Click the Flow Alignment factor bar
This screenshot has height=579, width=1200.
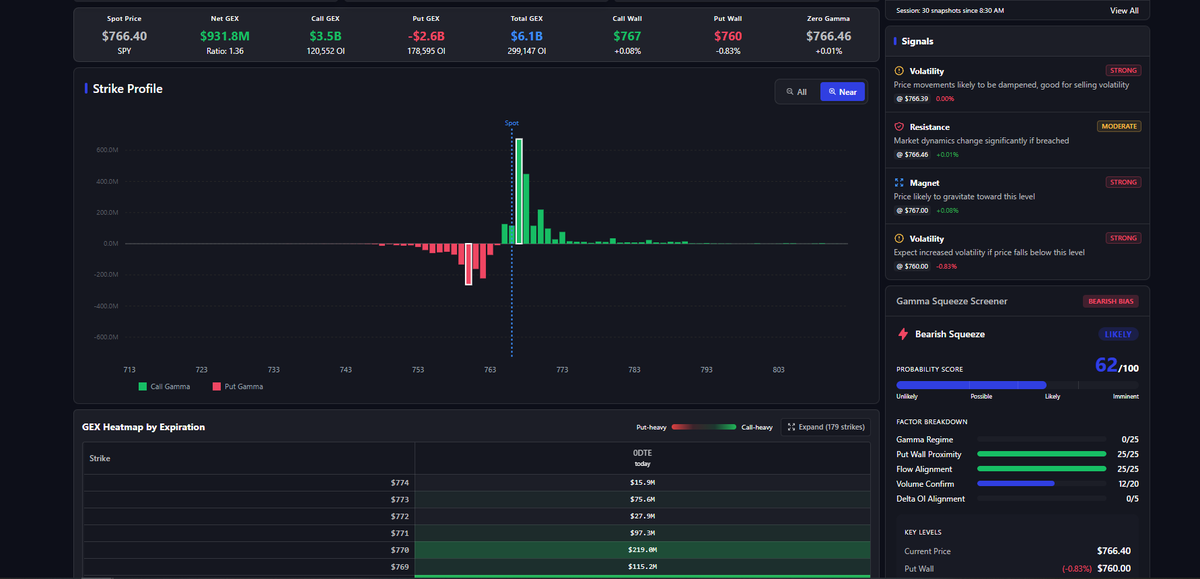pyautogui.click(x=1040, y=469)
